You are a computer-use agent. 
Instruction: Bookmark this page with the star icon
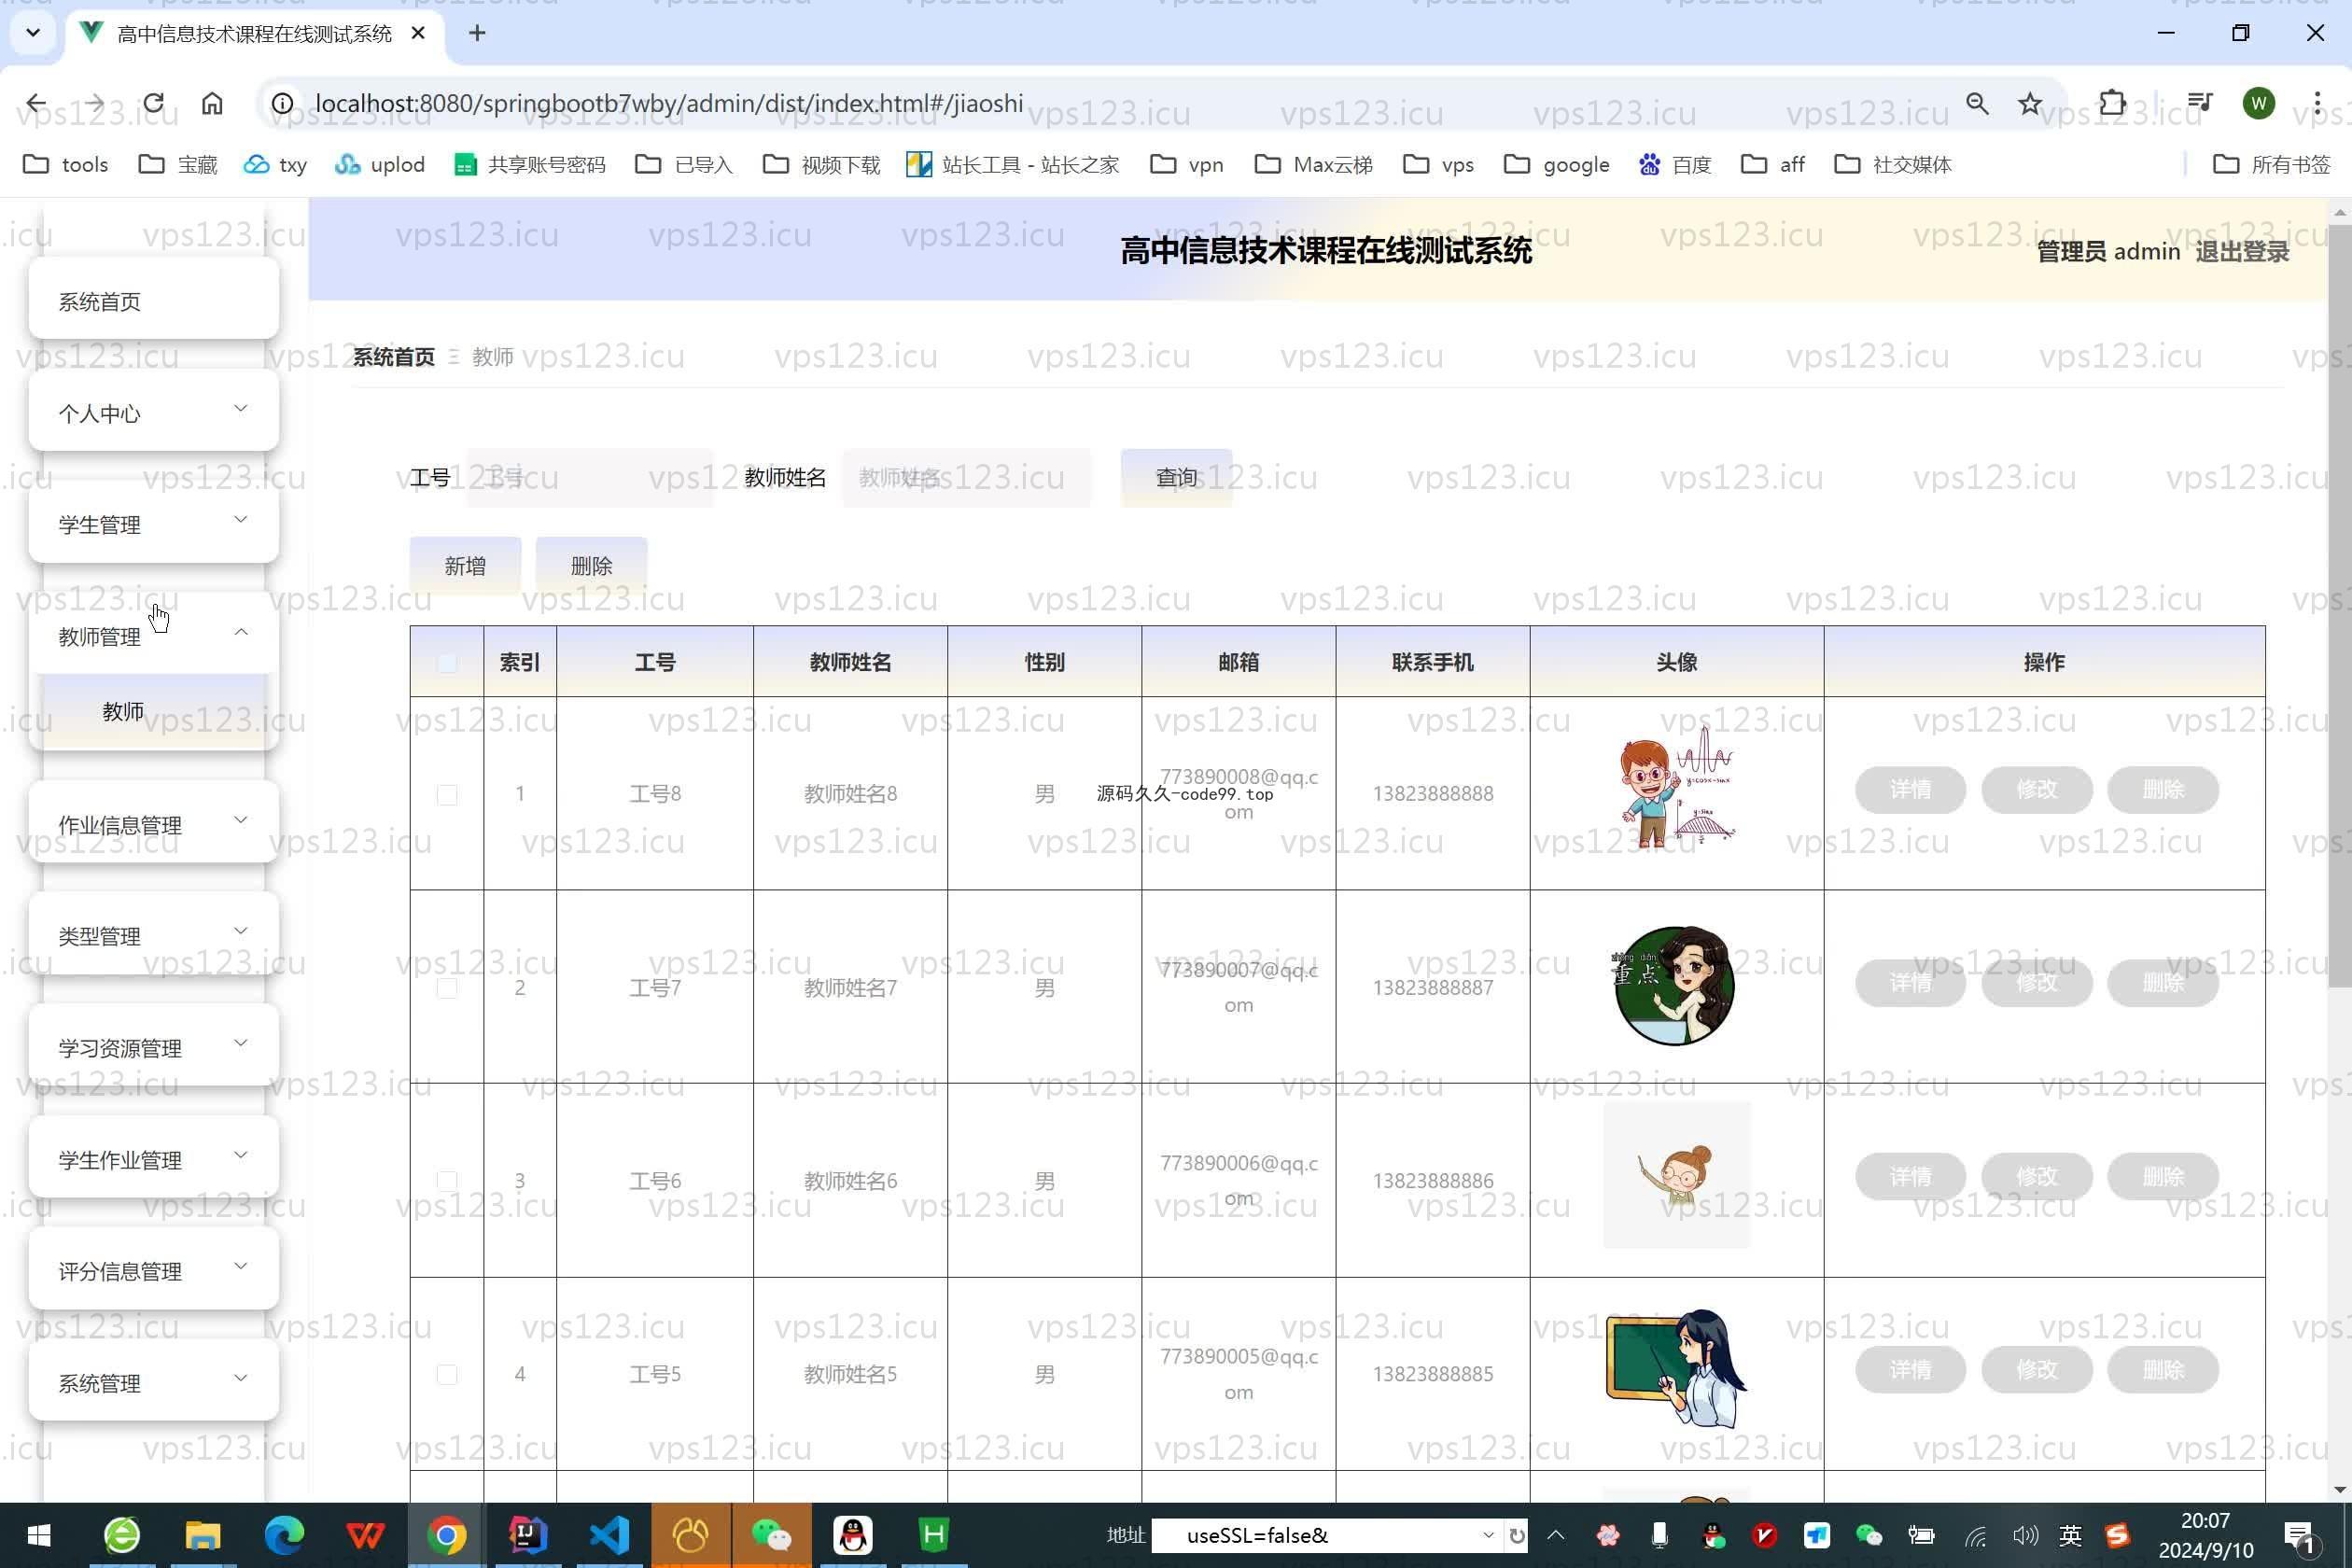pos(2029,103)
